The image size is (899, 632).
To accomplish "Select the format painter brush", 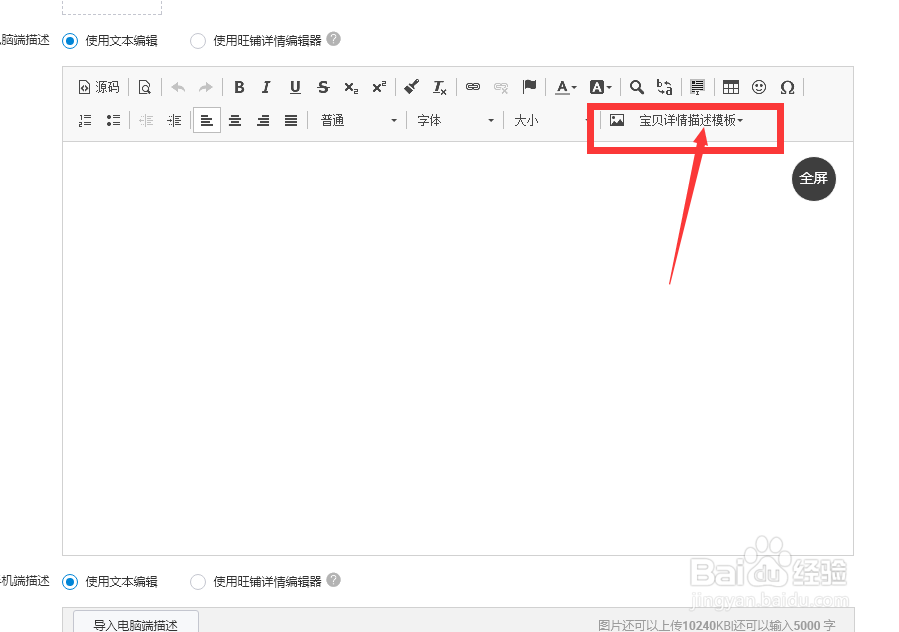I will click(412, 87).
